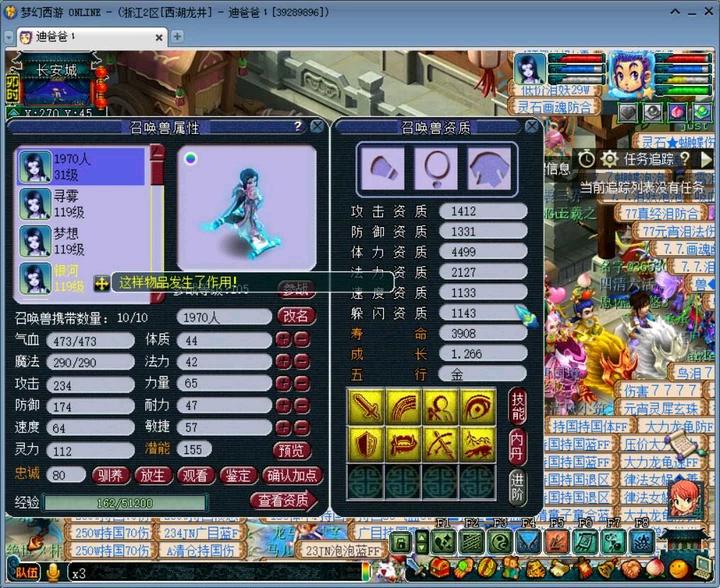Open the handshake friends icon
Viewport: 720px width, 588px height.
631,568
